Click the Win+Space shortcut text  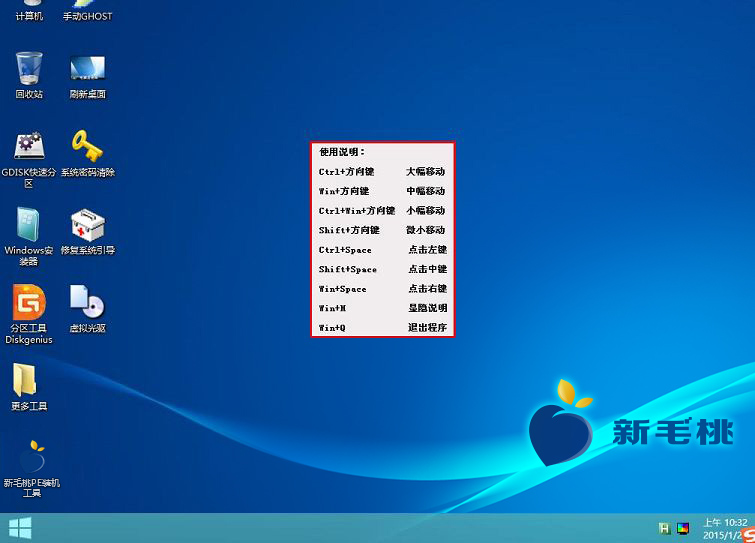342,289
